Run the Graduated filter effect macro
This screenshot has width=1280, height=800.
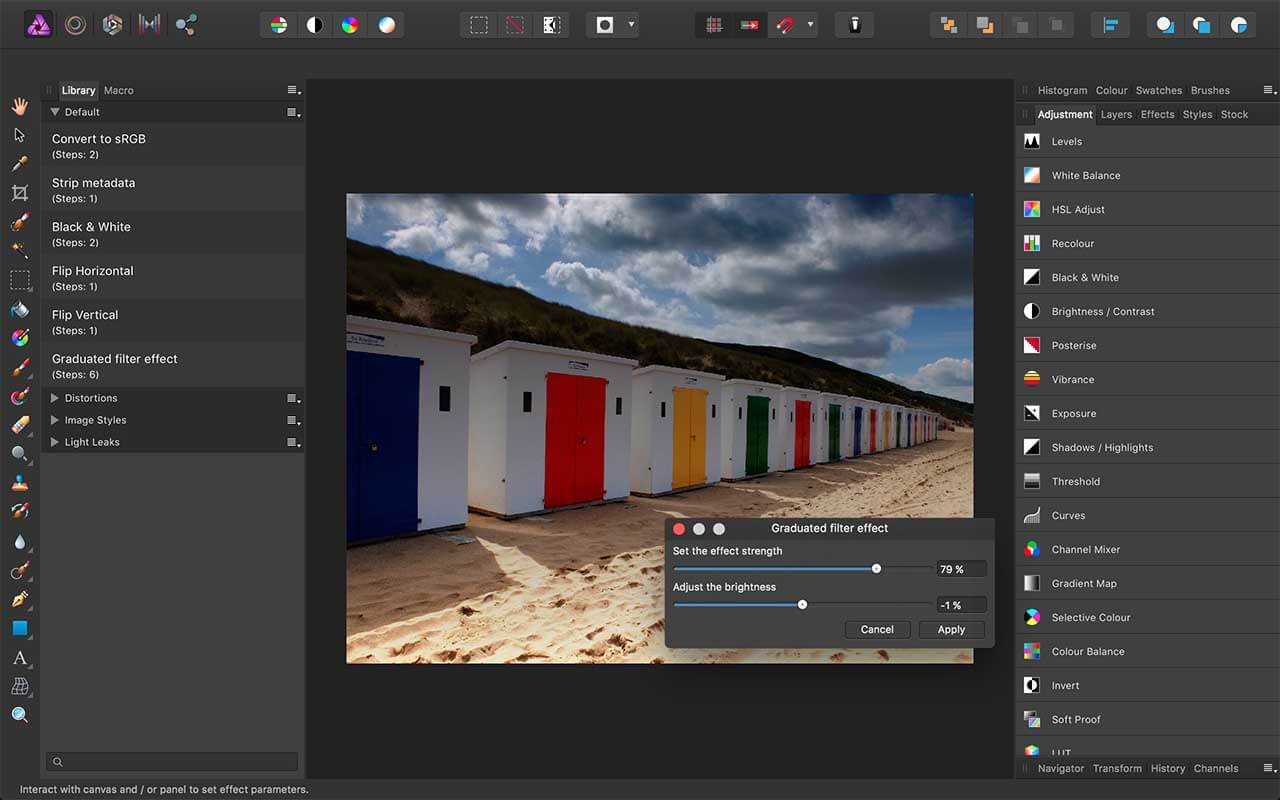(x=173, y=366)
